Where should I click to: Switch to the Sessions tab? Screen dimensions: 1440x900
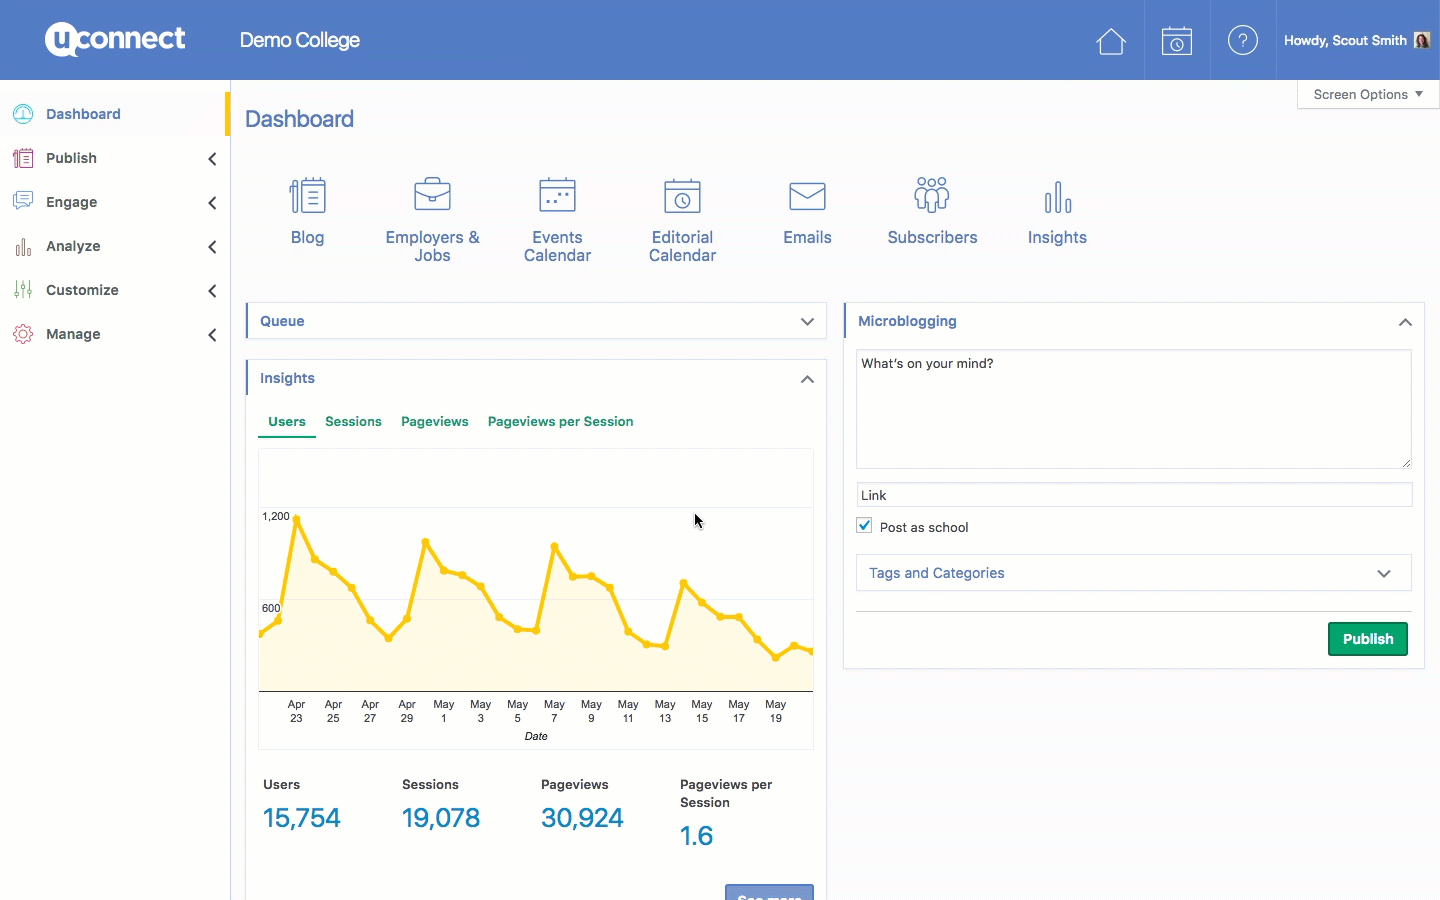click(353, 422)
